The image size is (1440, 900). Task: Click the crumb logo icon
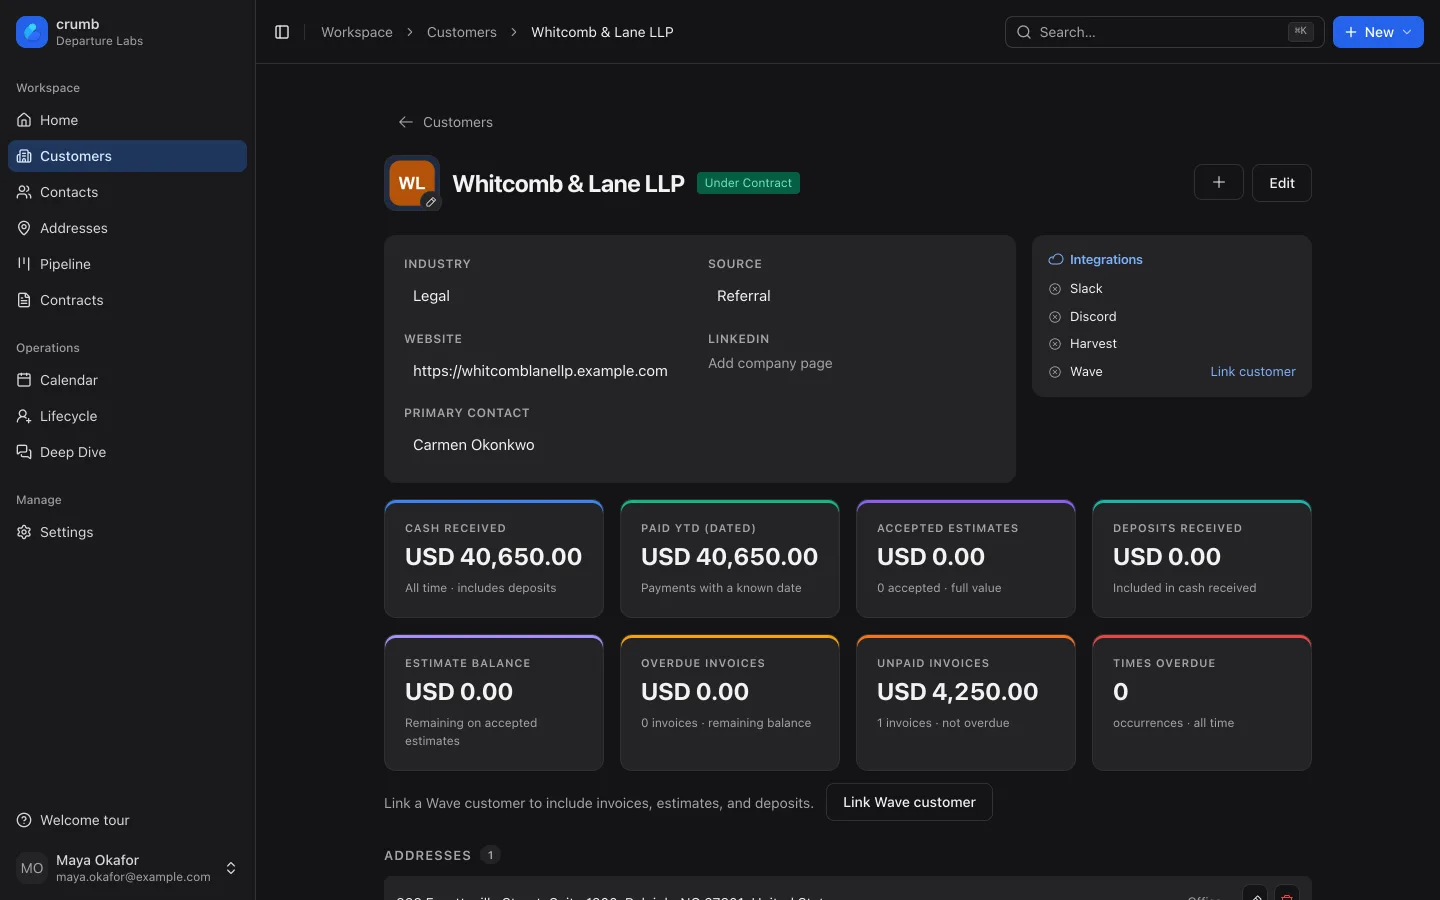[x=32, y=32]
